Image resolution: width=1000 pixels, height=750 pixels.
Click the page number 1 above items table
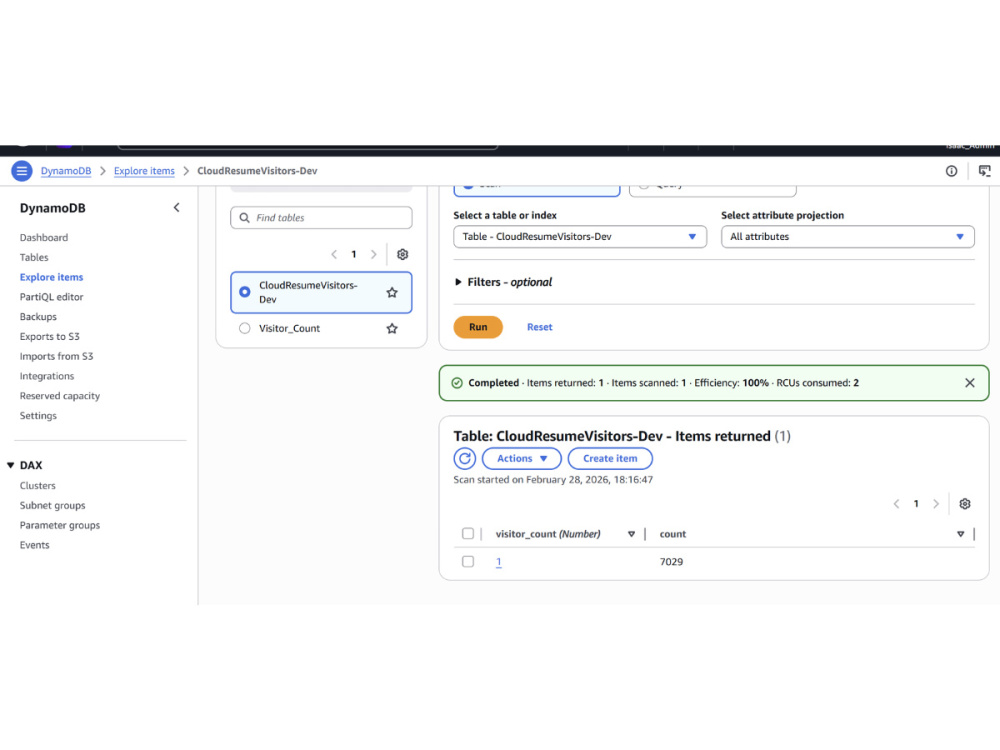[916, 504]
